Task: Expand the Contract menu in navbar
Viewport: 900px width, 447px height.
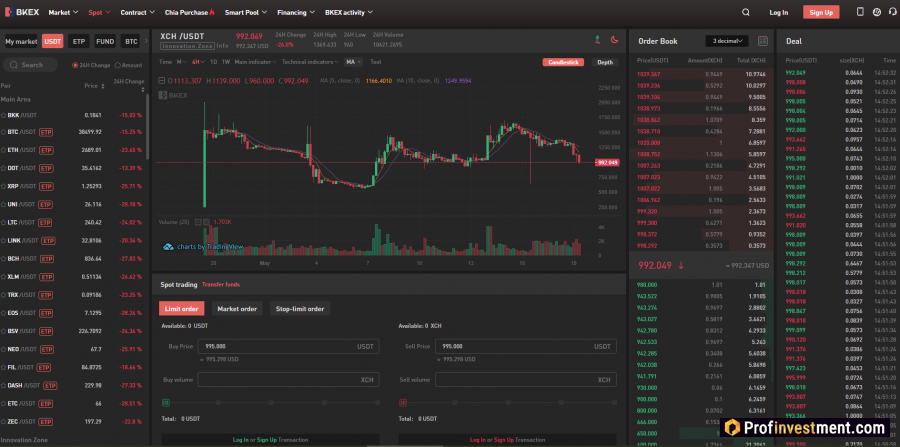Action: (138, 12)
